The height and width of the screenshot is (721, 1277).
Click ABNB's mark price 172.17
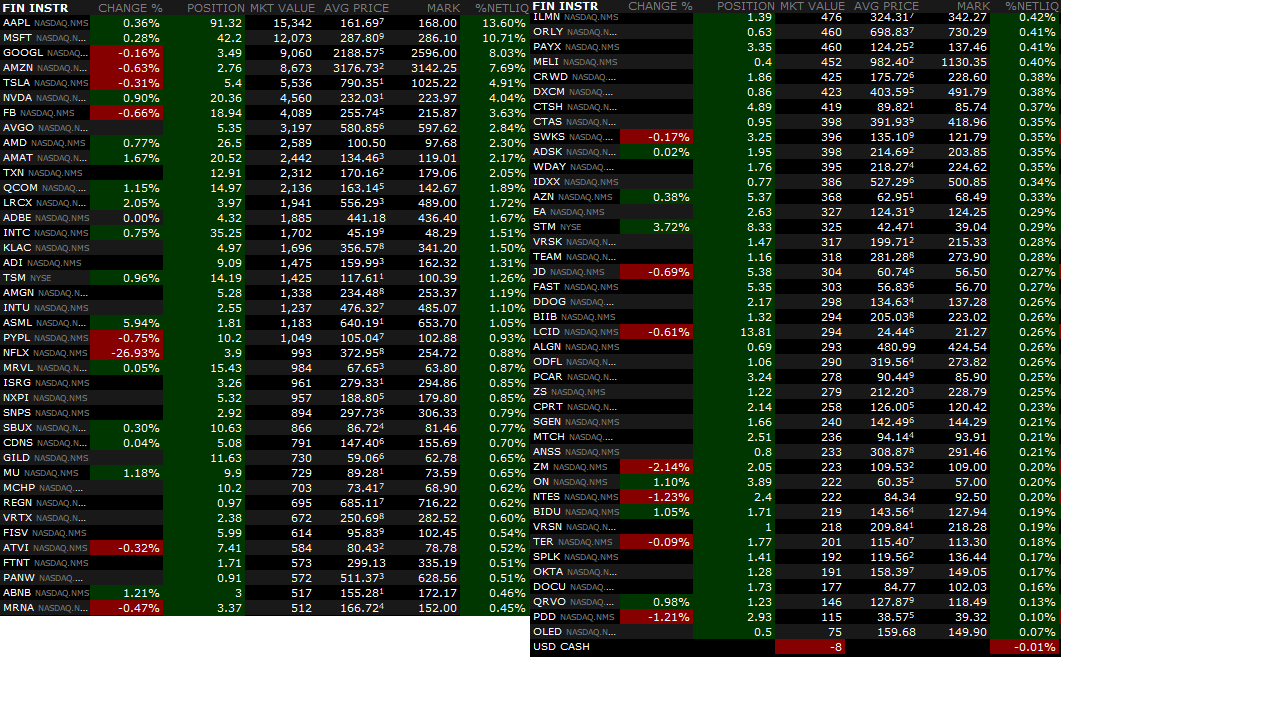[x=426, y=592]
